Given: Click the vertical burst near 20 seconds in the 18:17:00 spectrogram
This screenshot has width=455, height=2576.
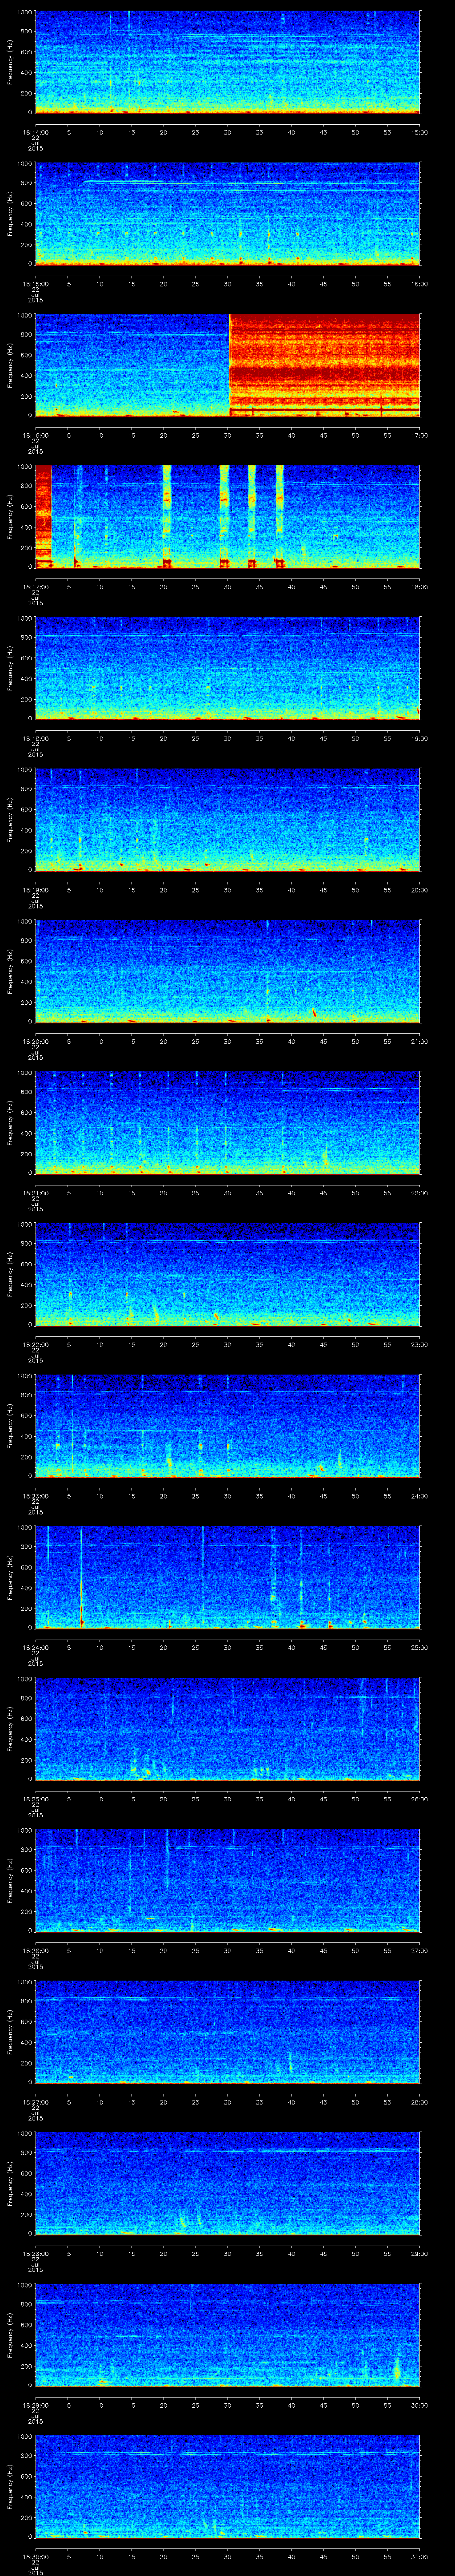Looking at the screenshot, I should (x=167, y=516).
